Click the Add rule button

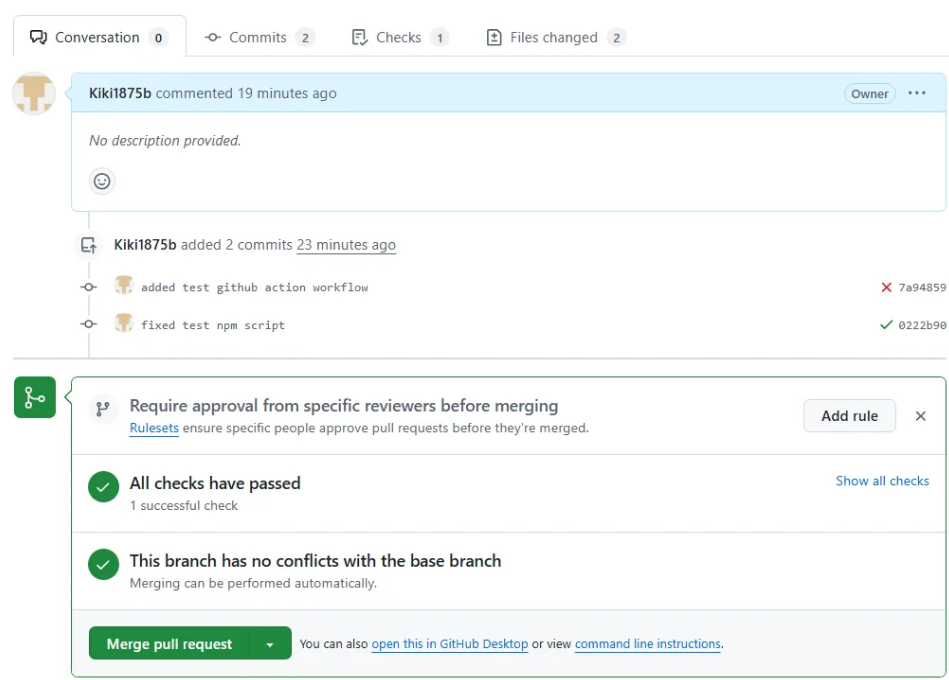(849, 416)
